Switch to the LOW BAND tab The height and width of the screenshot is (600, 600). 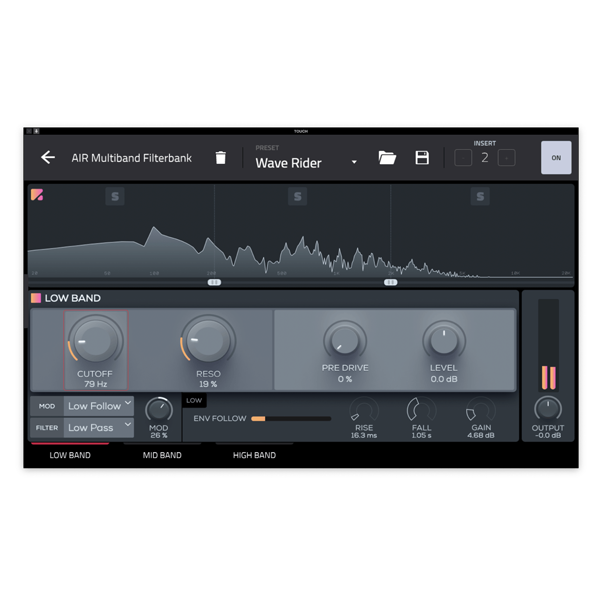[70, 455]
